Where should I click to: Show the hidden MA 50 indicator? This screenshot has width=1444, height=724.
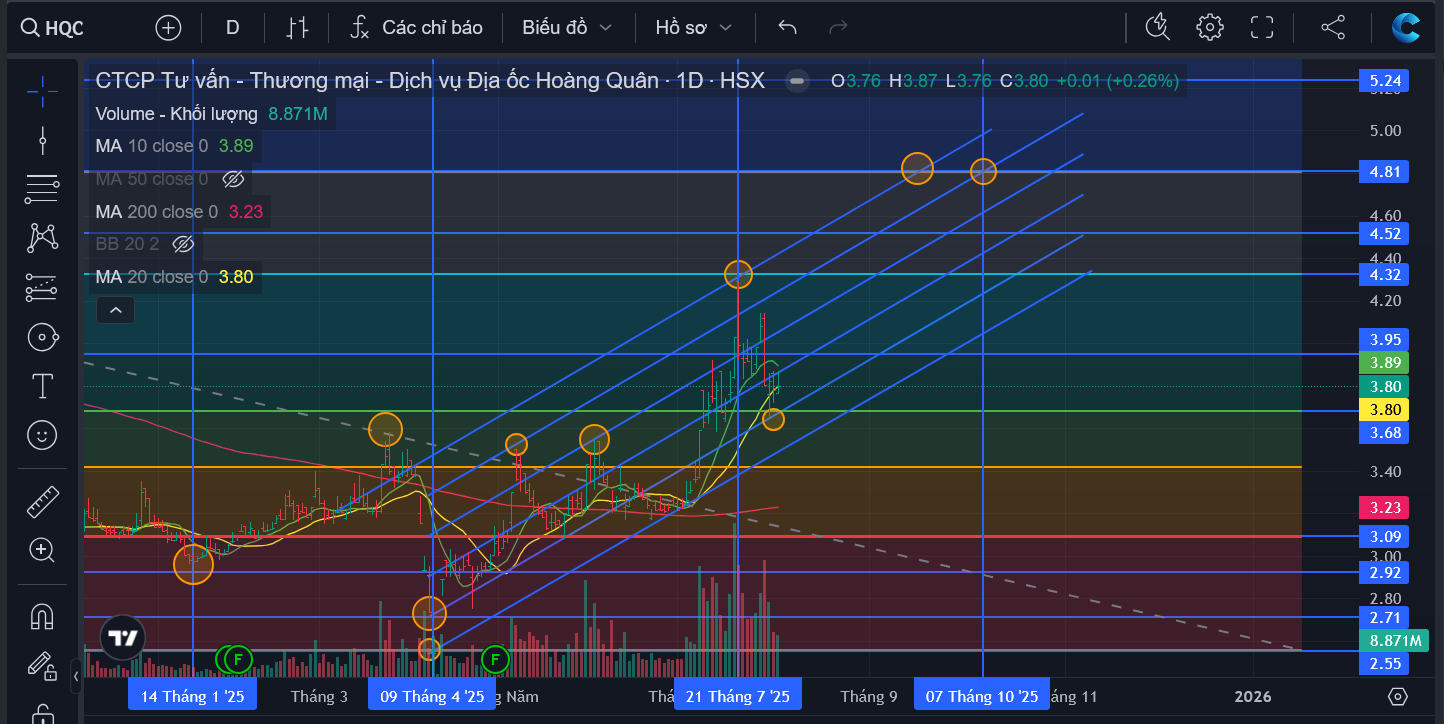233,179
